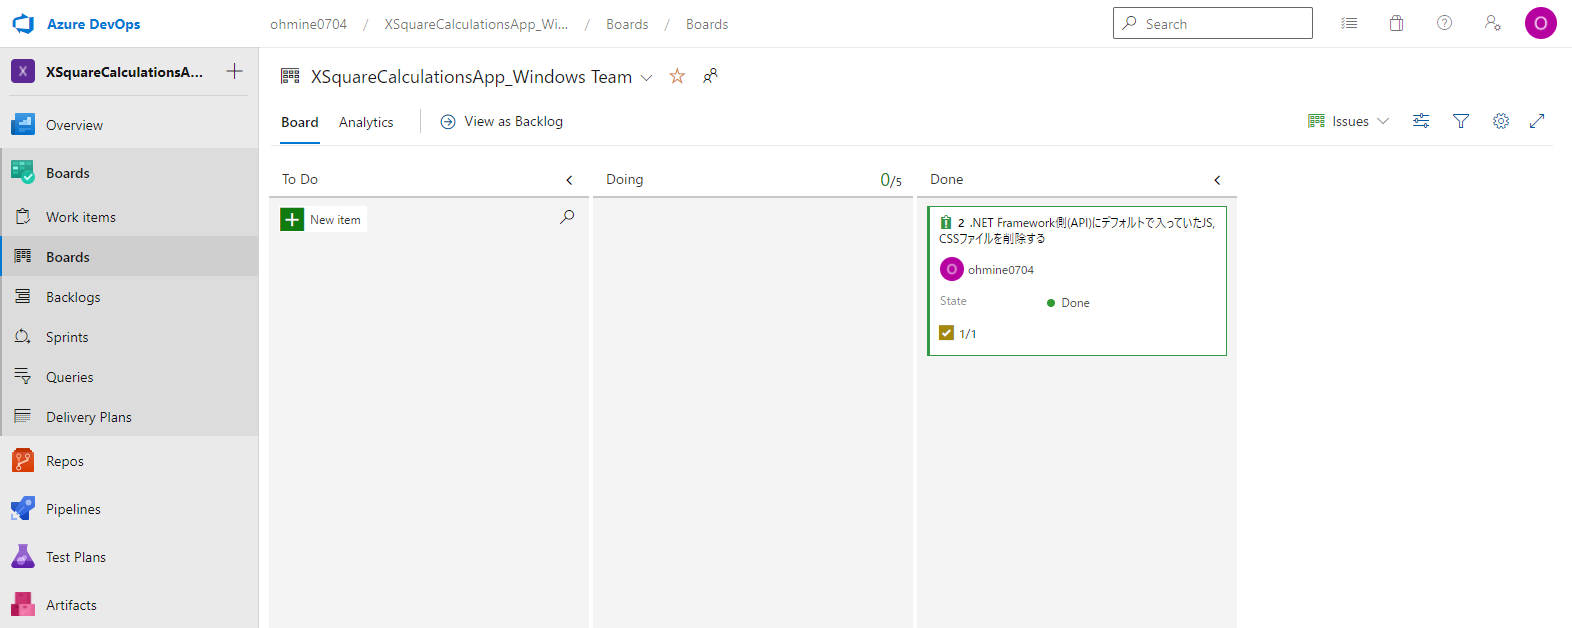Open View options sliders icon

pos(1421,121)
